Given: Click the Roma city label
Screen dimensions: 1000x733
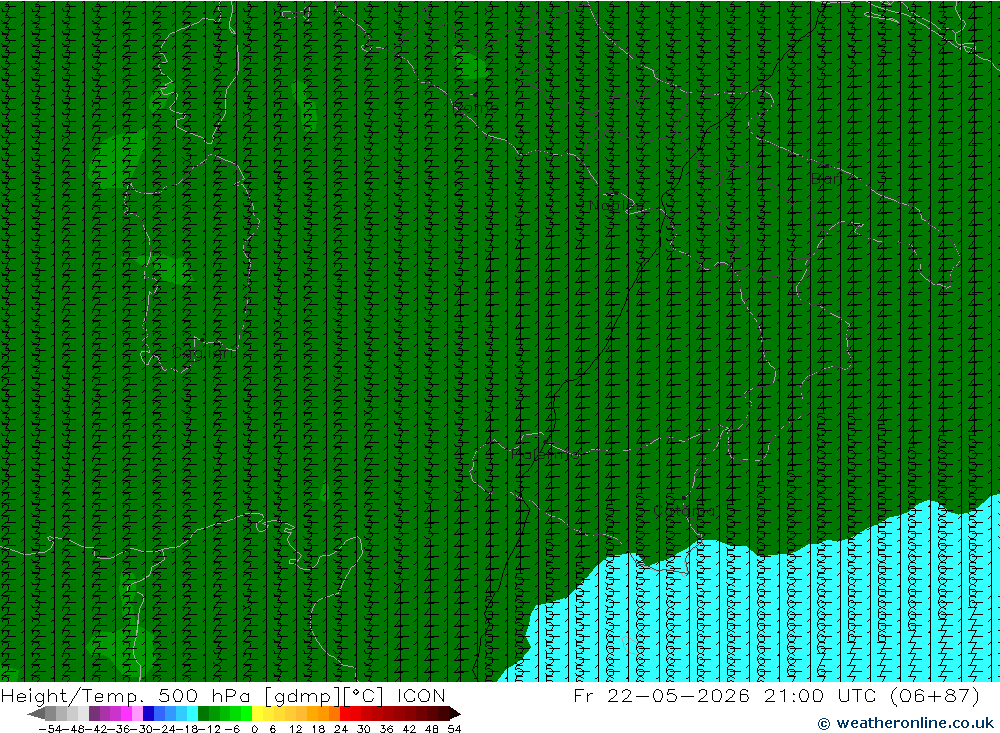Looking at the screenshot, I should tap(475, 108).
